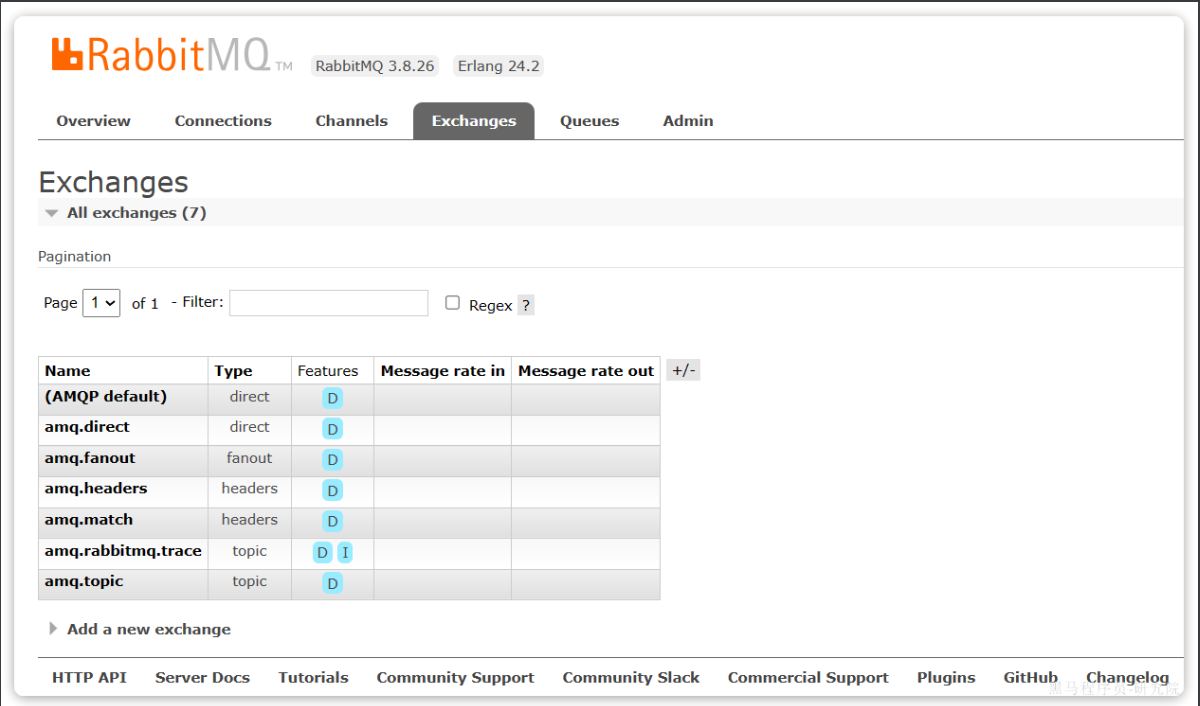
Task: Open the amq.match exchange
Action: click(89, 519)
